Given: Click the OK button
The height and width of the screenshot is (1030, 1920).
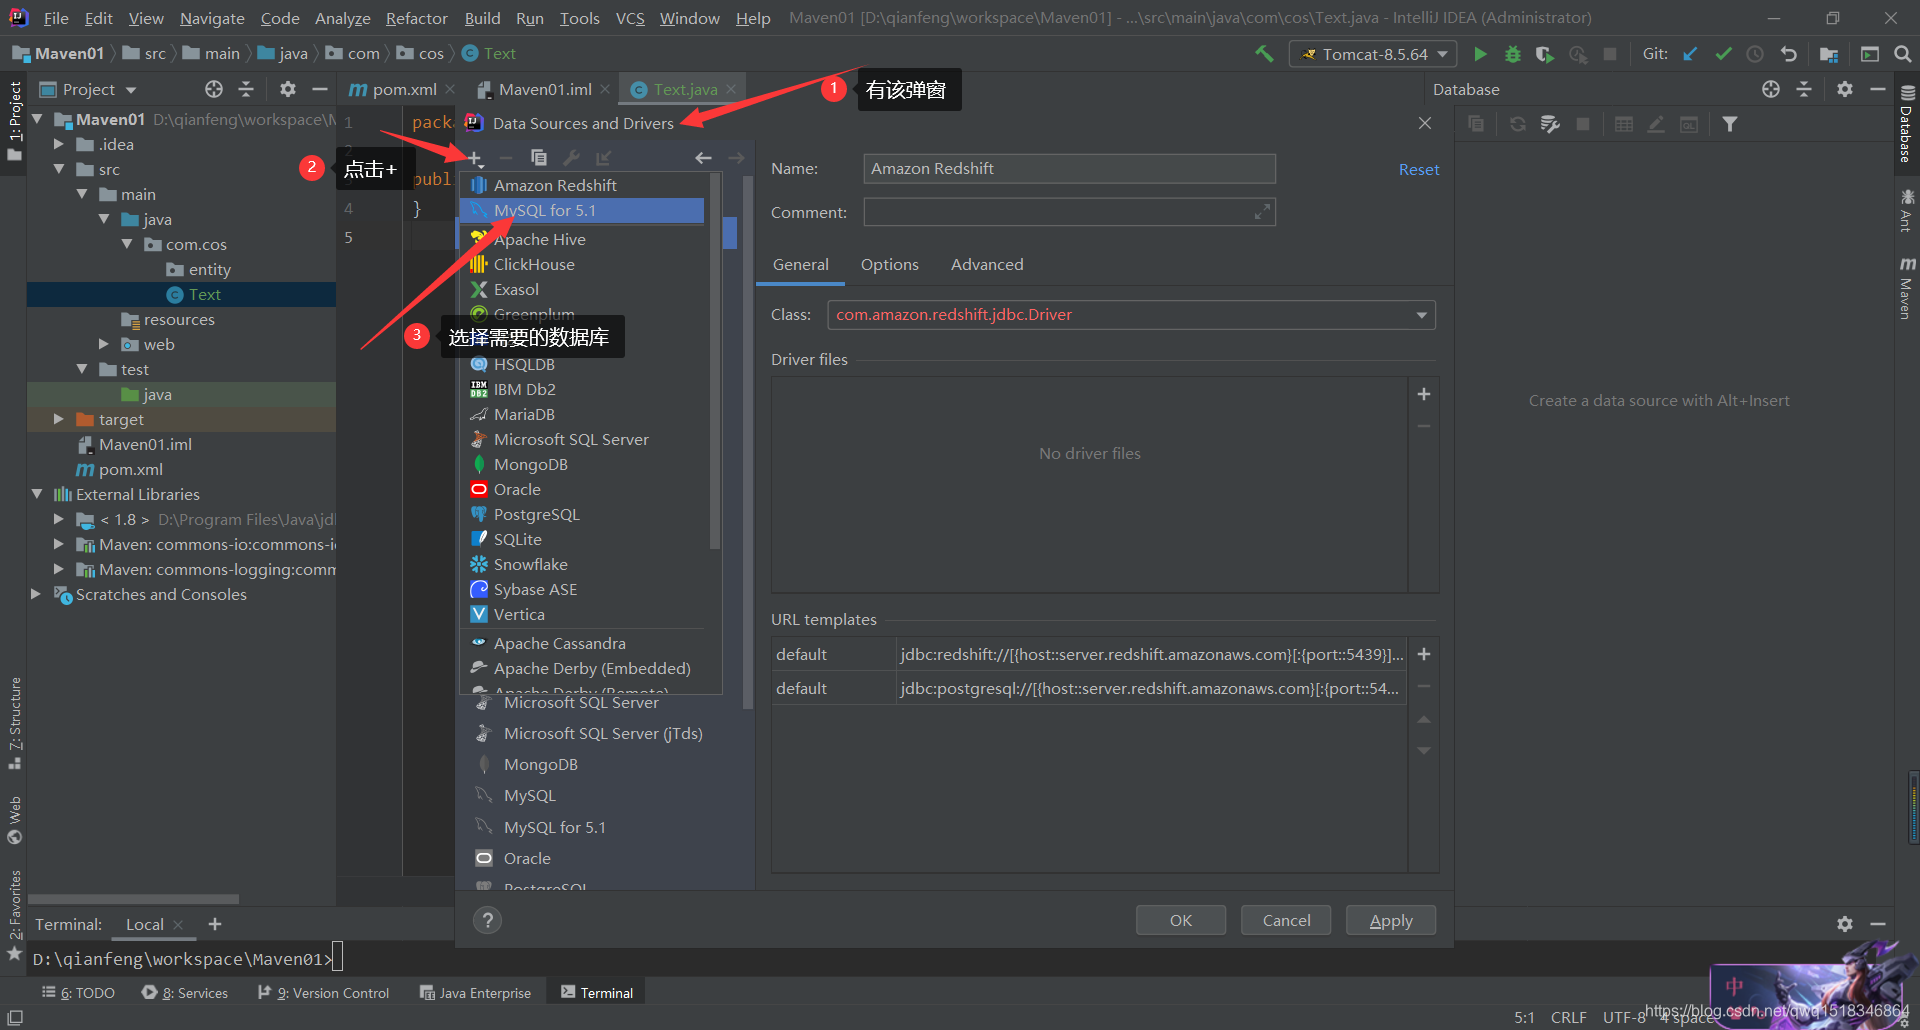Looking at the screenshot, I should click(x=1181, y=920).
